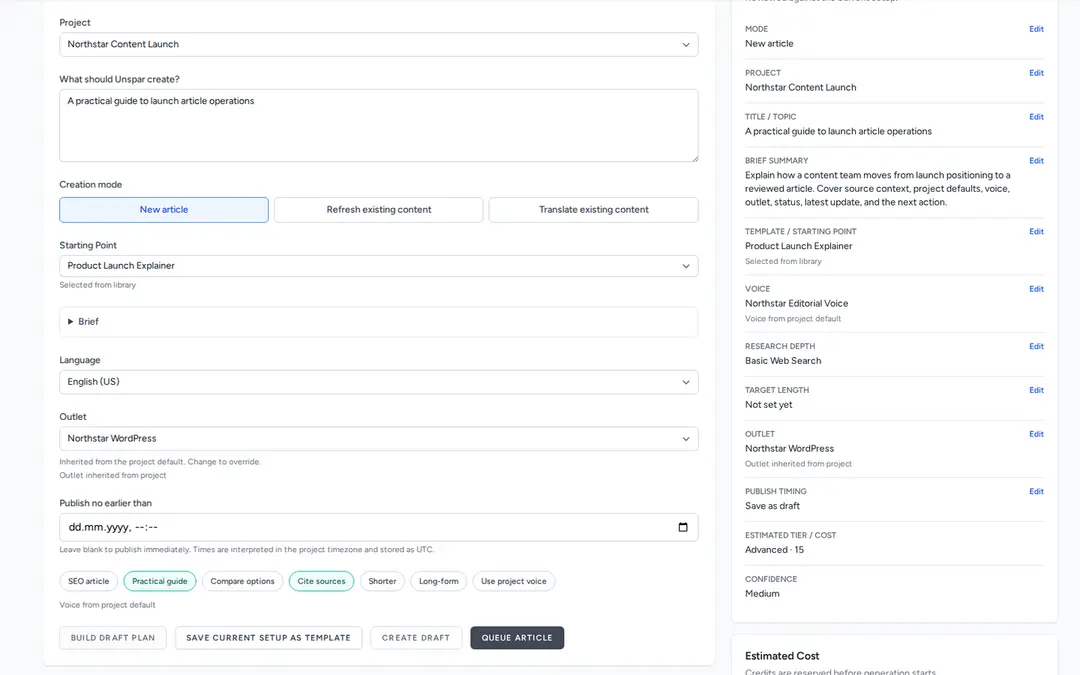
Task: Toggle the Compare options chip
Action: point(242,581)
